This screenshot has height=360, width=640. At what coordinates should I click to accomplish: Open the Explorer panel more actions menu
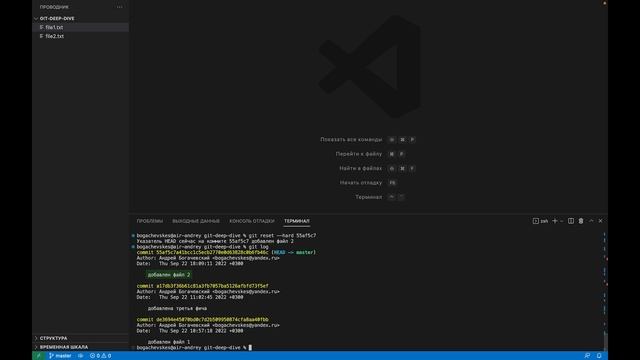pos(119,7)
